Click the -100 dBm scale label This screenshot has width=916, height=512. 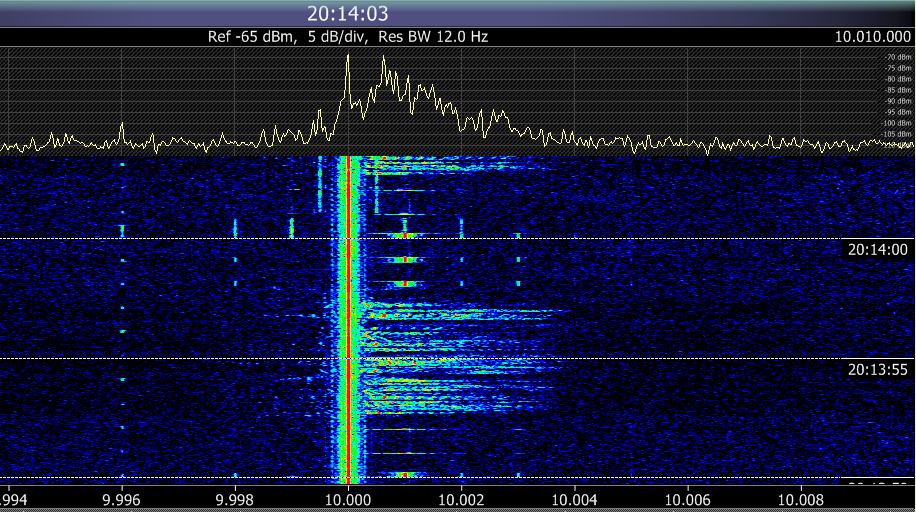897,123
